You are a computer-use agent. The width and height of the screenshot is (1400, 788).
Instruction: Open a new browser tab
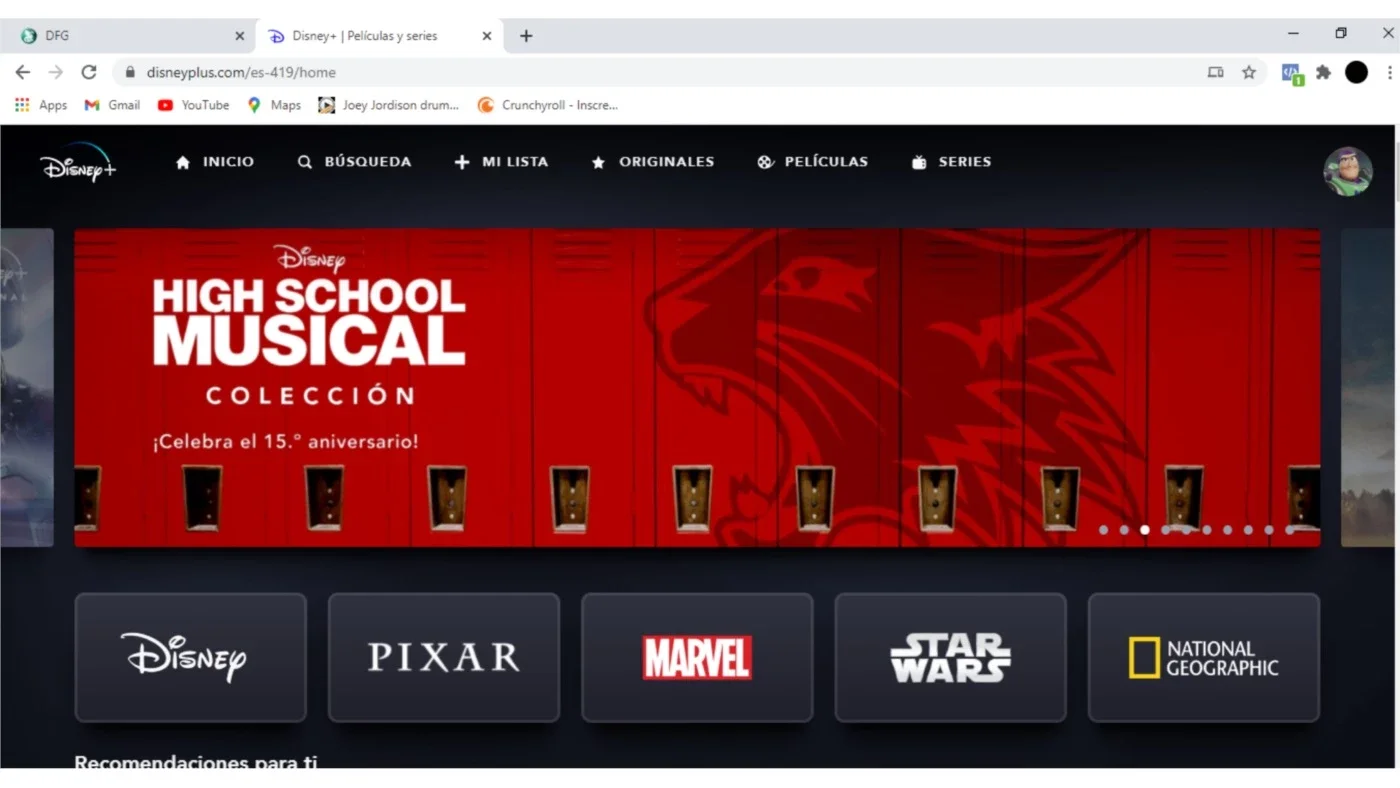click(526, 36)
